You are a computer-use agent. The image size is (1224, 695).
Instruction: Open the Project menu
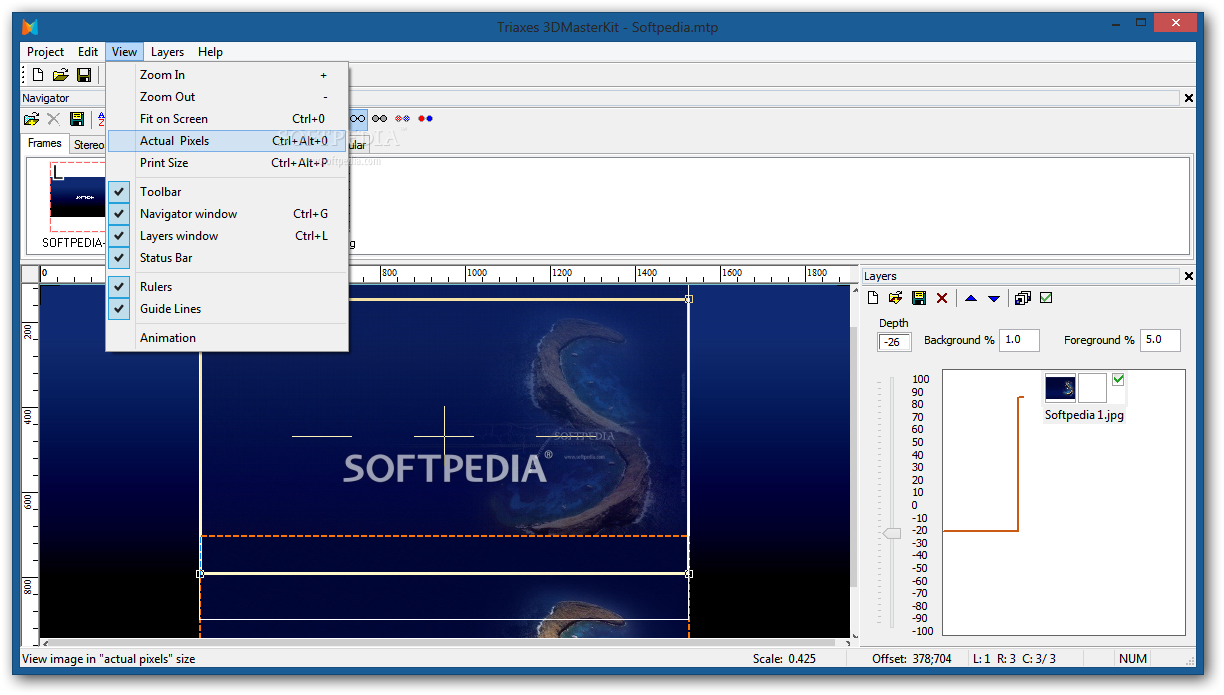(45, 52)
